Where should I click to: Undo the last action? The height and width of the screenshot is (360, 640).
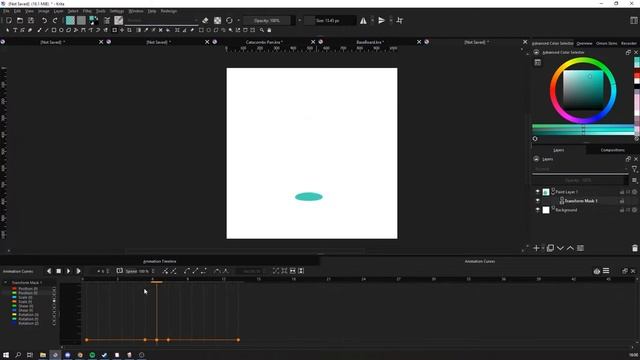[x=44, y=20]
